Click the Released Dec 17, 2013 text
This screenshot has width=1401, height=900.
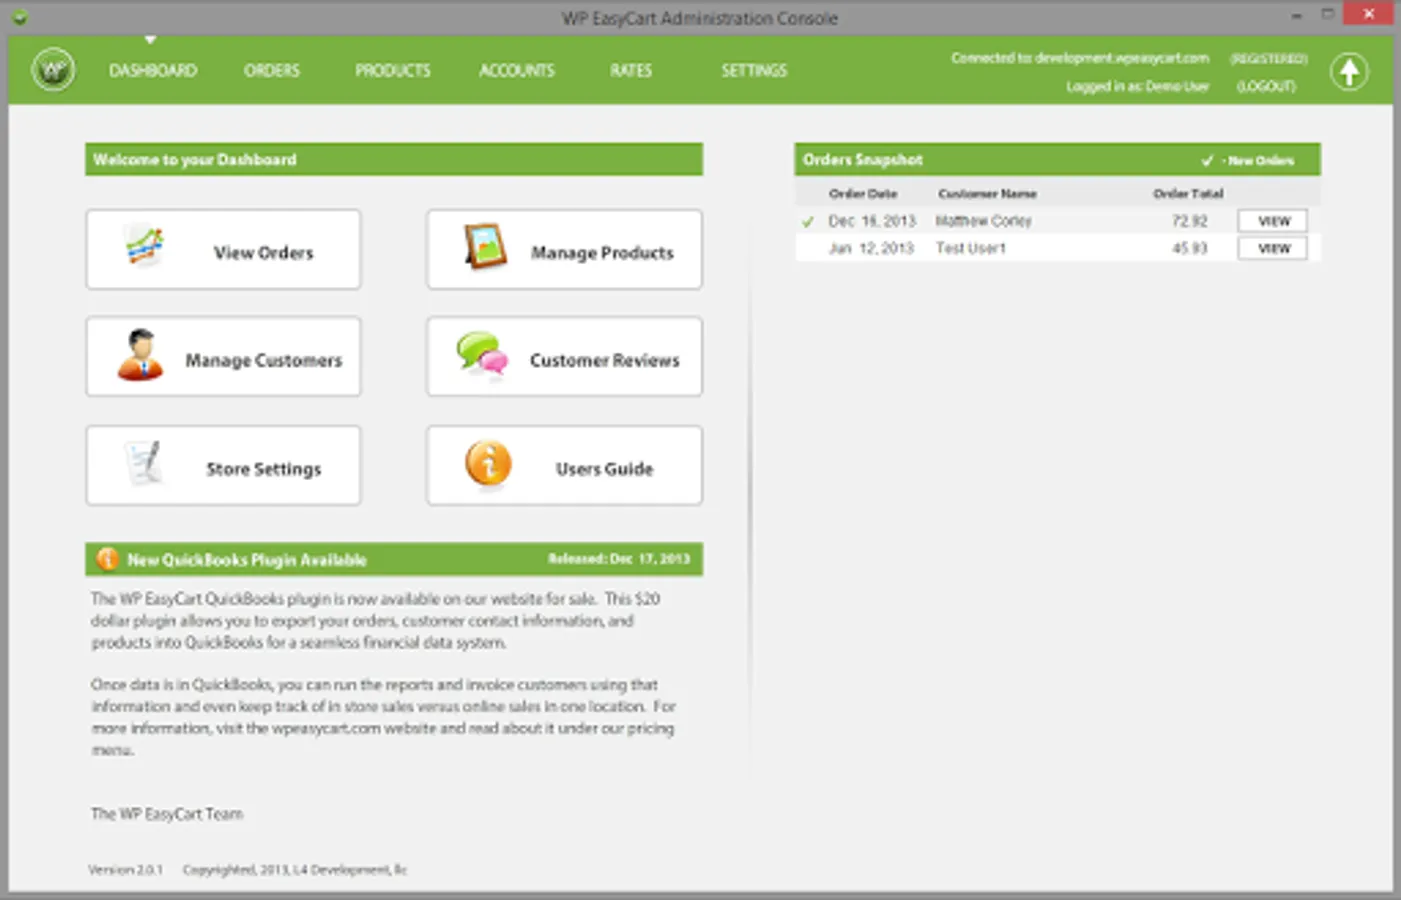[619, 559]
